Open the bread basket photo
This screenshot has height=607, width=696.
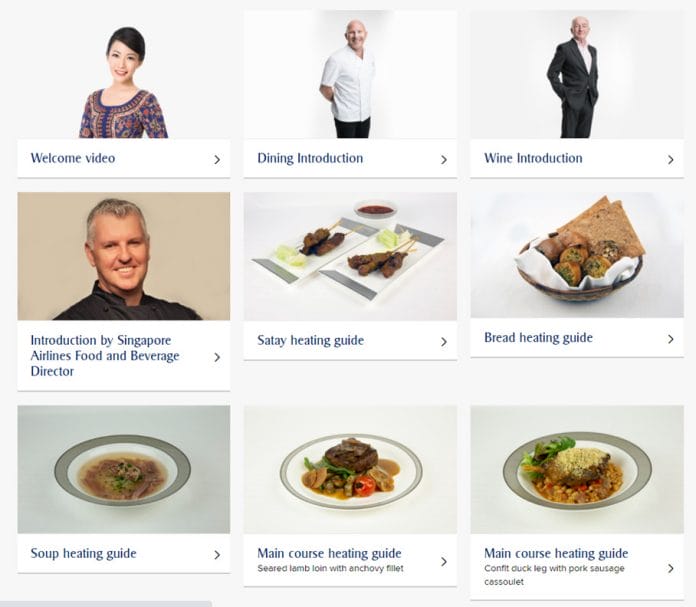click(x=577, y=255)
